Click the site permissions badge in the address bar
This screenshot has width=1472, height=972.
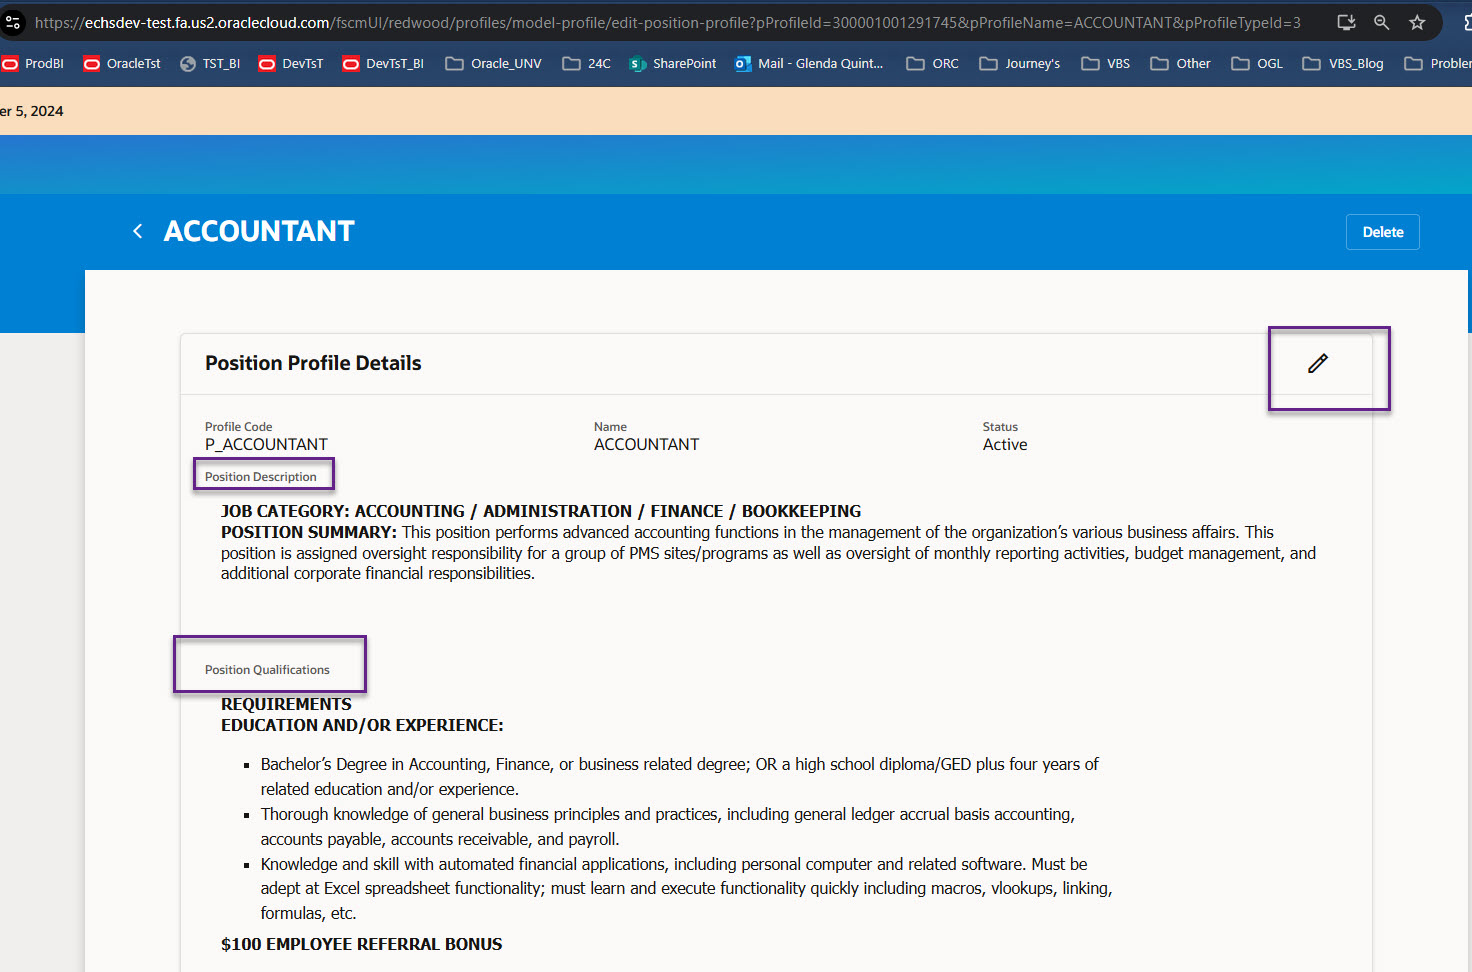pyautogui.click(x=13, y=21)
